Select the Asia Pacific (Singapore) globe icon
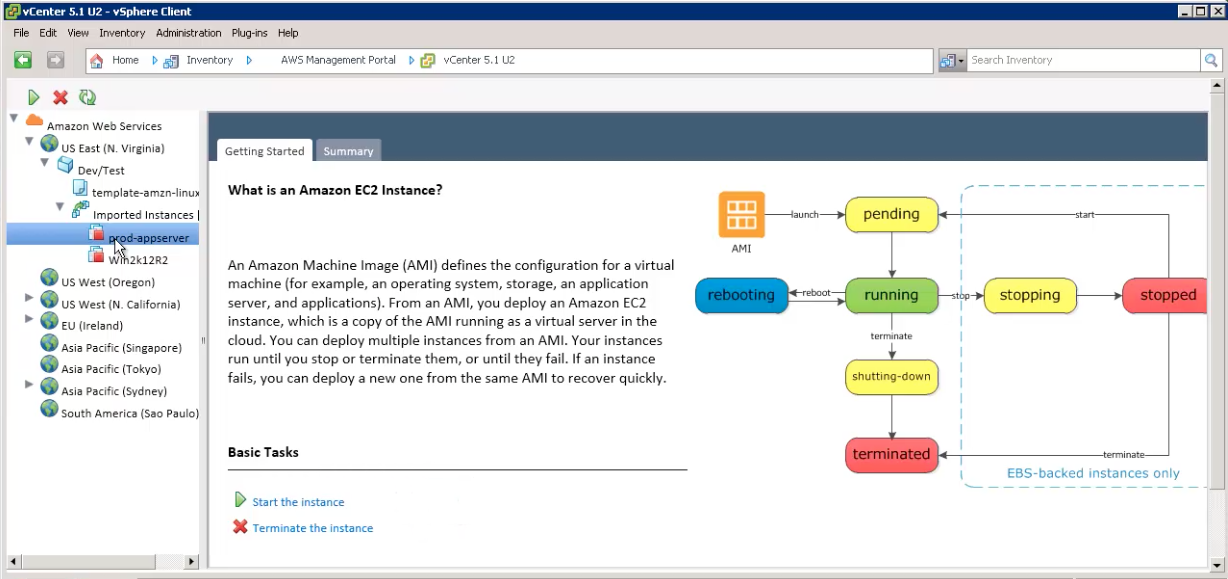 49,344
